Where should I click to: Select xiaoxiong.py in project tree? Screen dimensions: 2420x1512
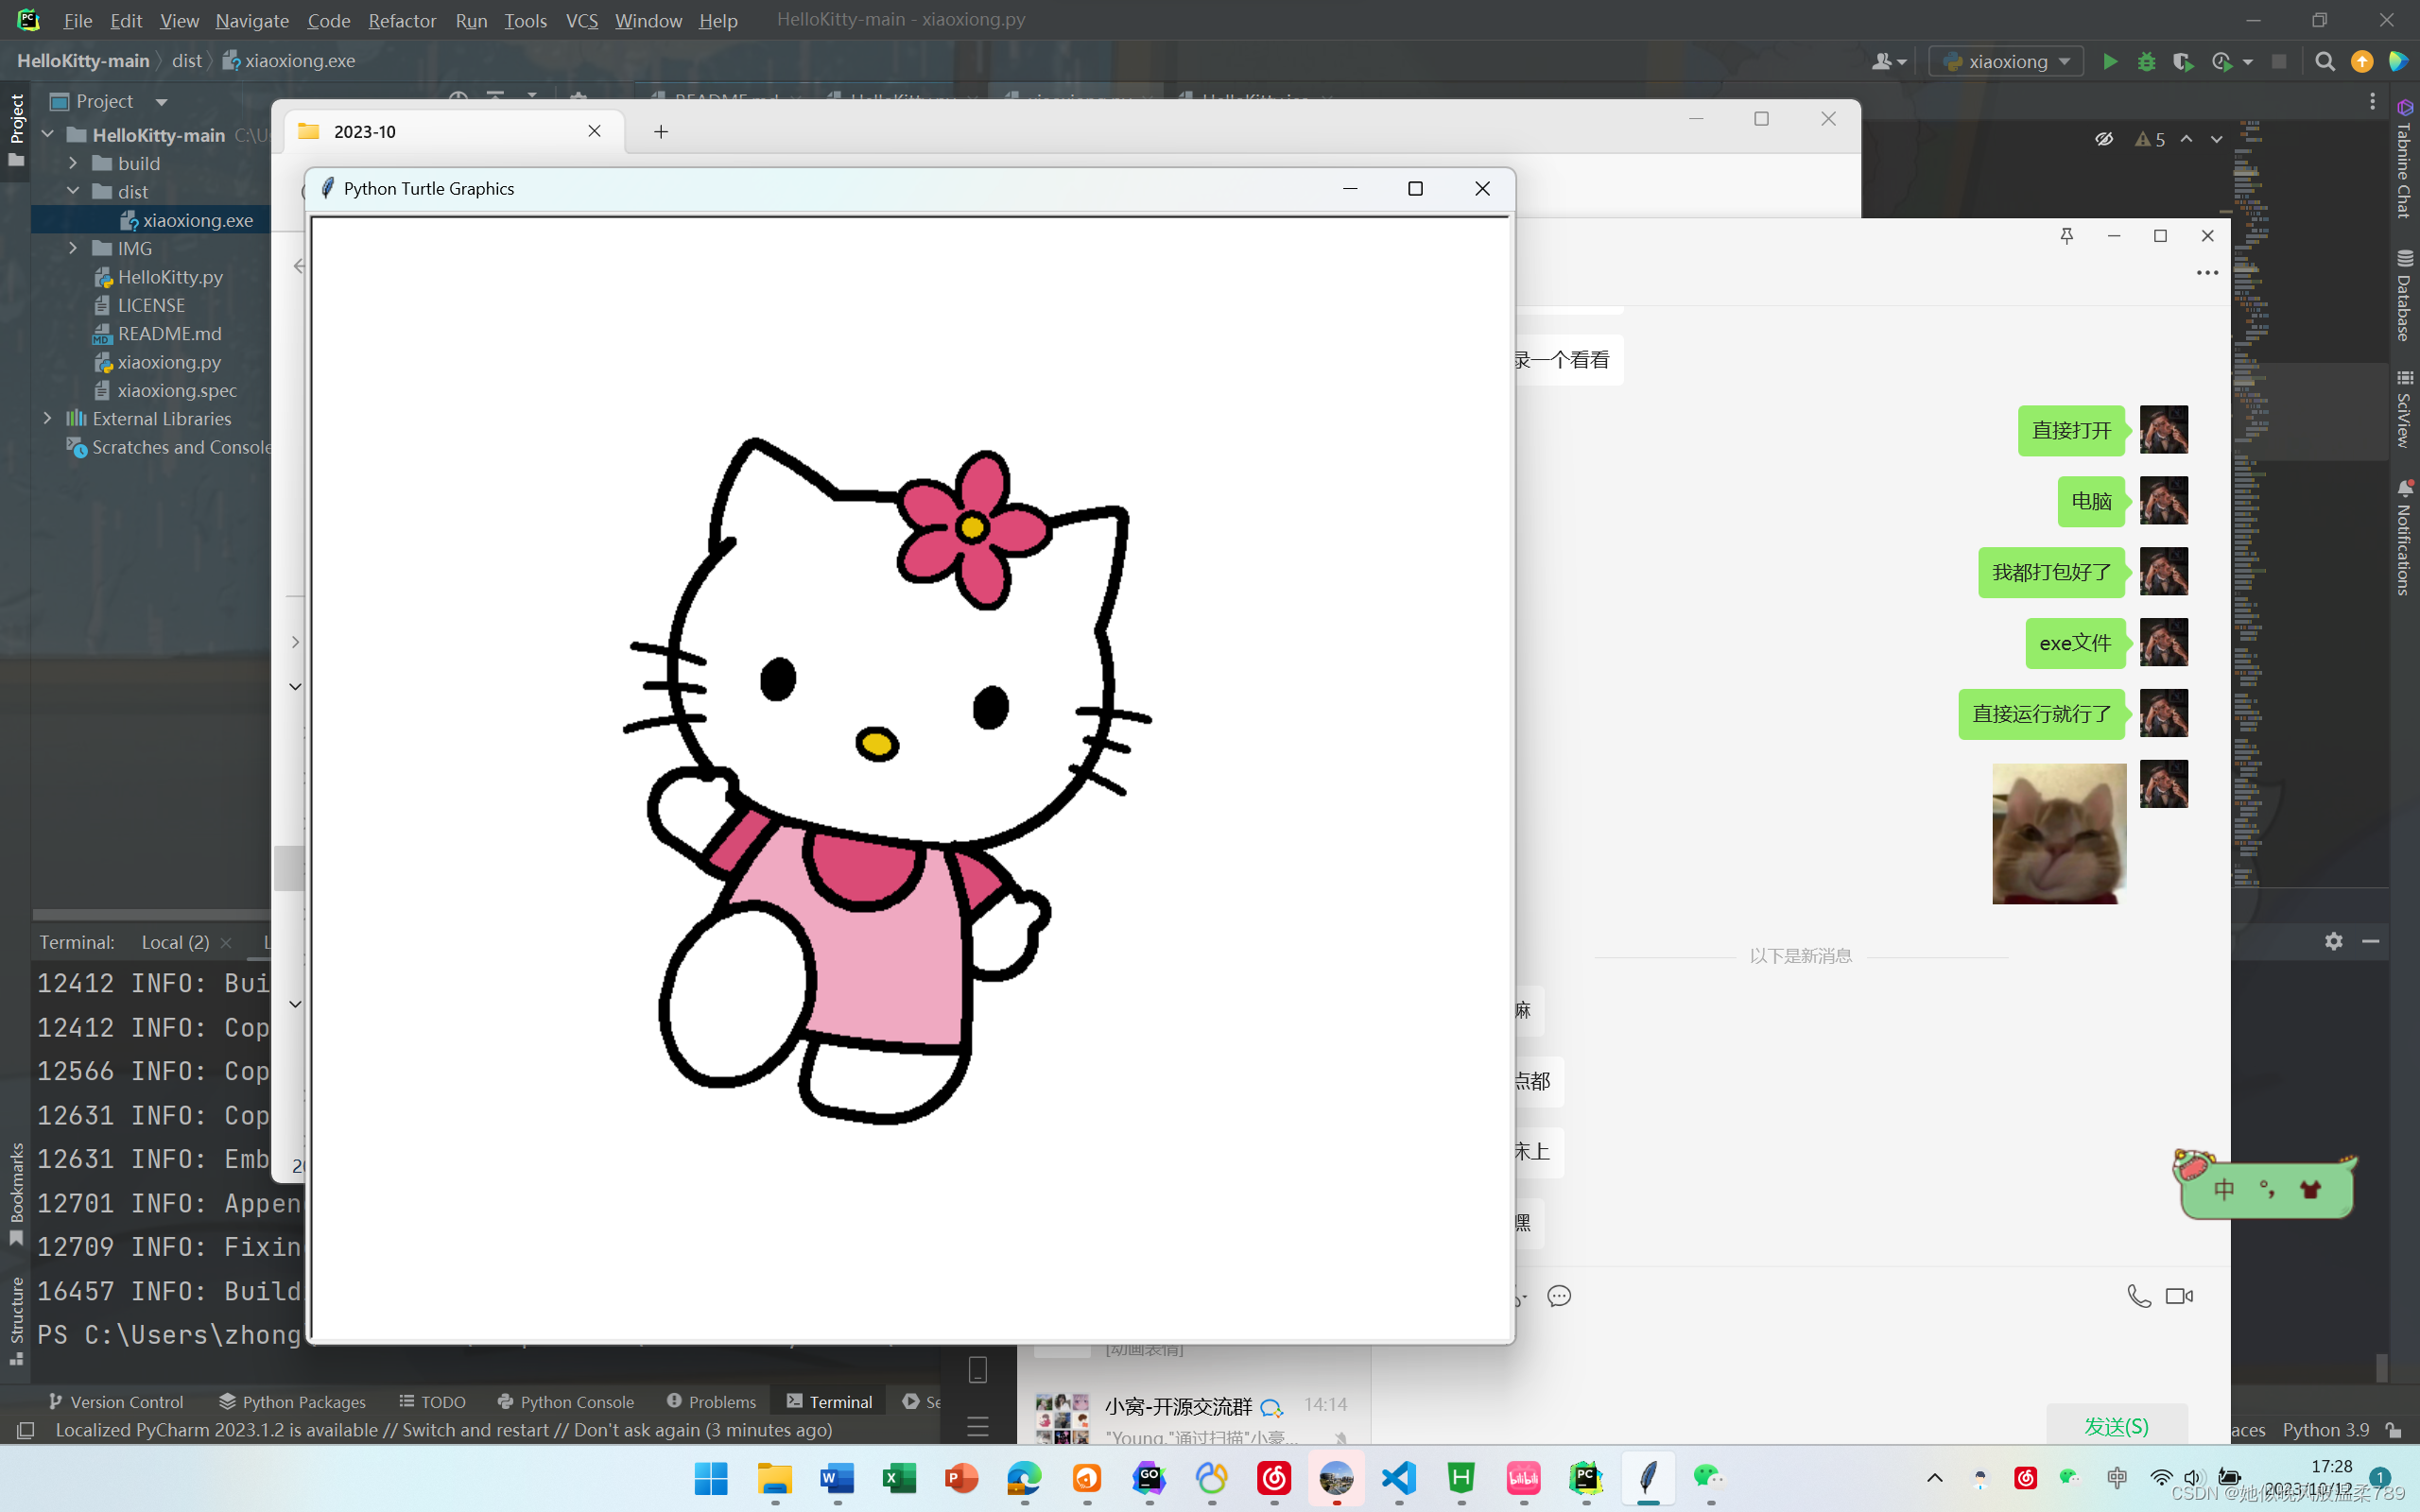(x=169, y=362)
